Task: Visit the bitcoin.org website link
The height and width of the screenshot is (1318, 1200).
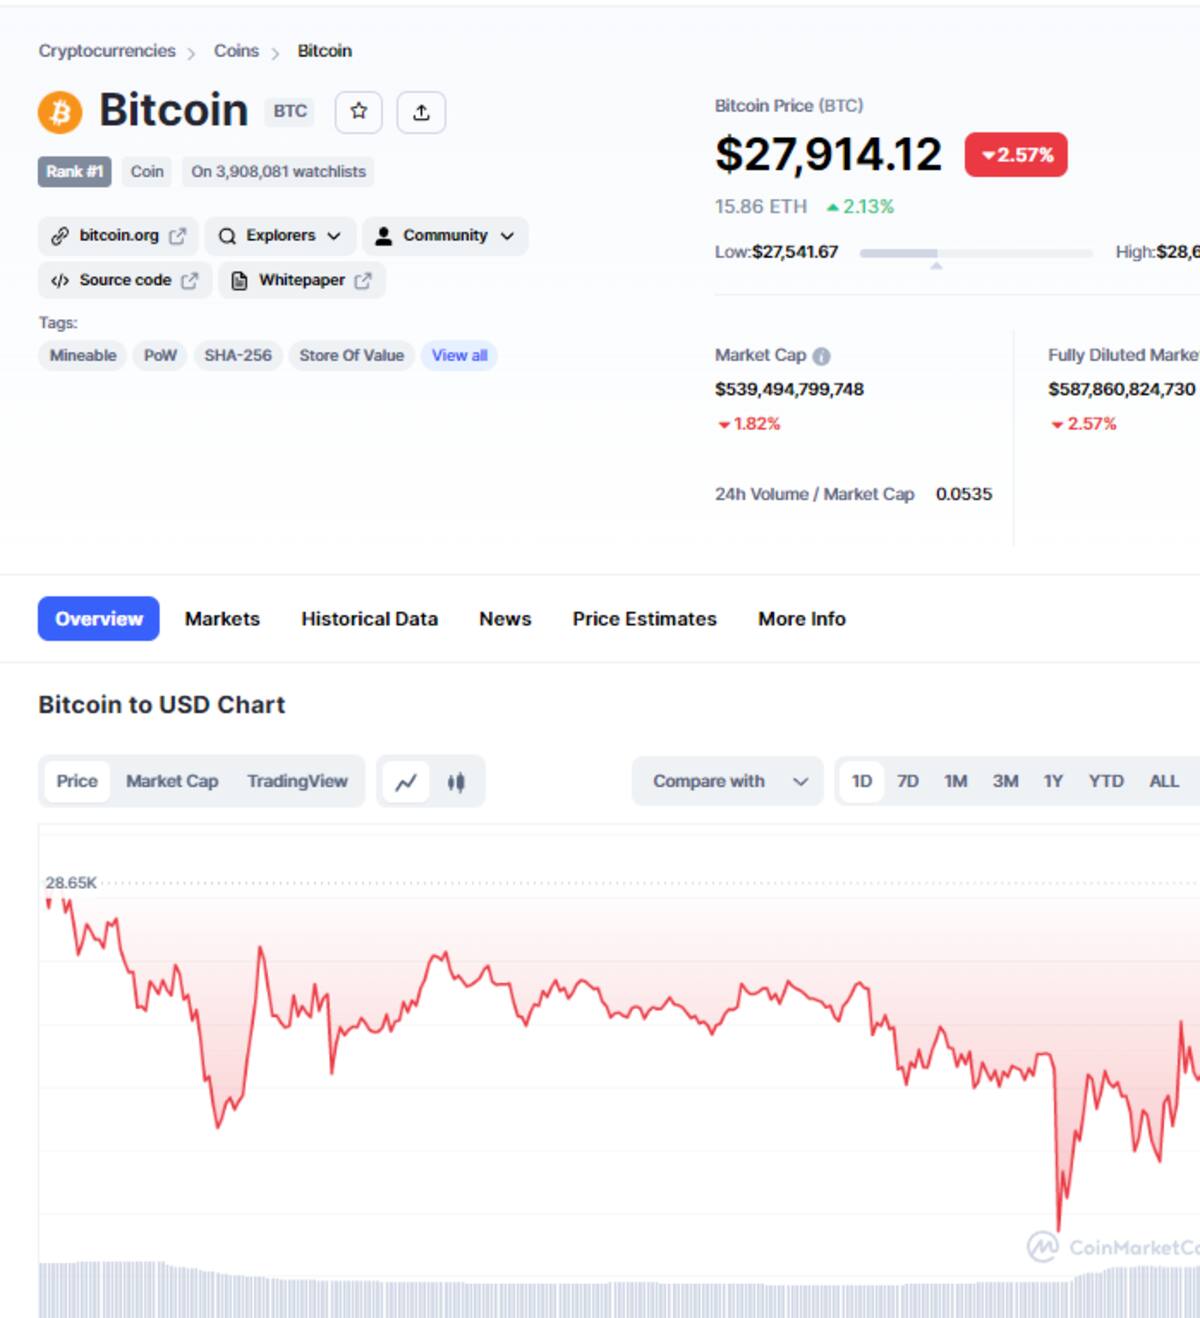Action: pos(119,236)
